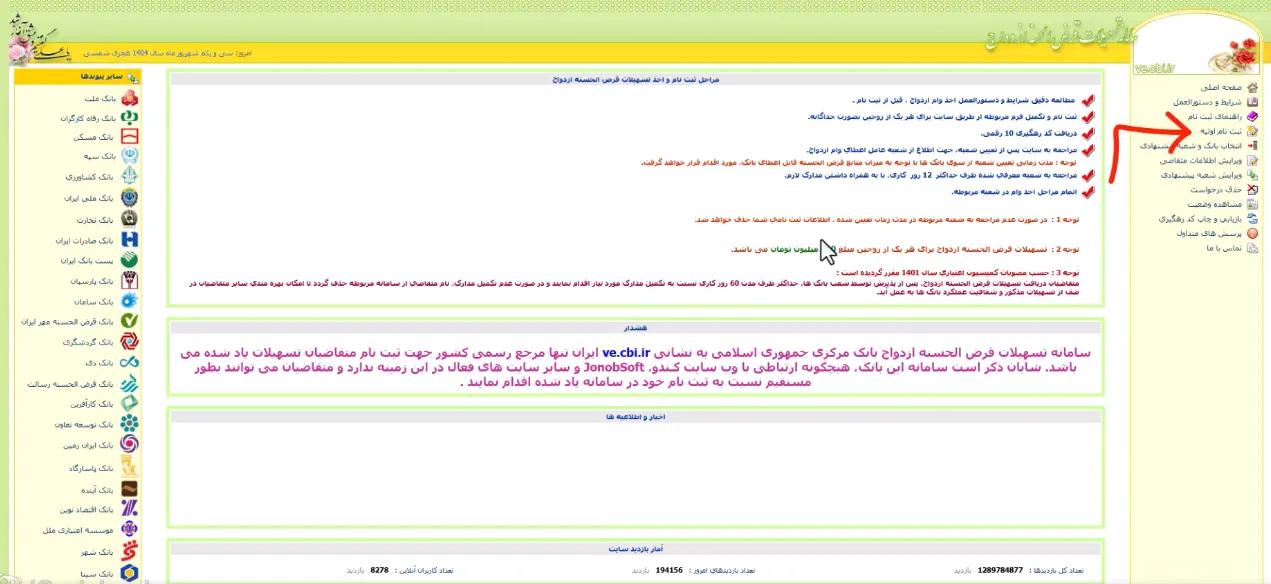The height and width of the screenshot is (584, 1271).
Task: Open the Bank Mellat icon link
Action: point(130,97)
